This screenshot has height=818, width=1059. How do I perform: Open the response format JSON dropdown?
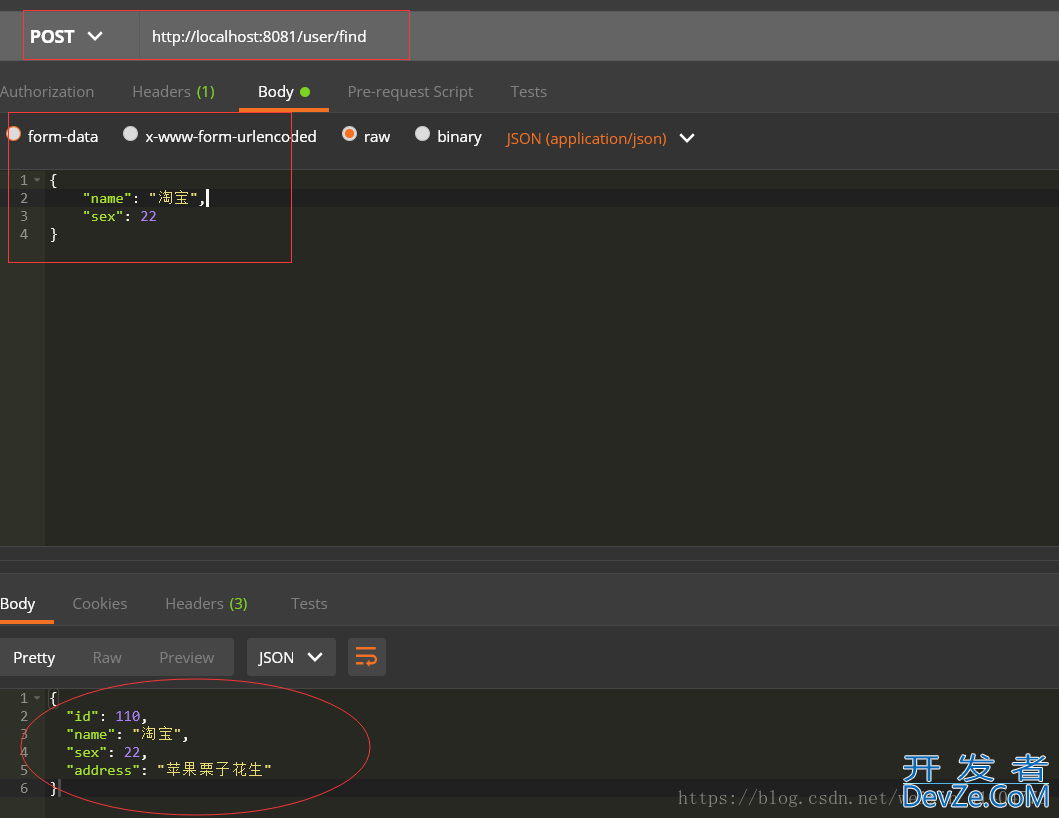click(x=291, y=657)
